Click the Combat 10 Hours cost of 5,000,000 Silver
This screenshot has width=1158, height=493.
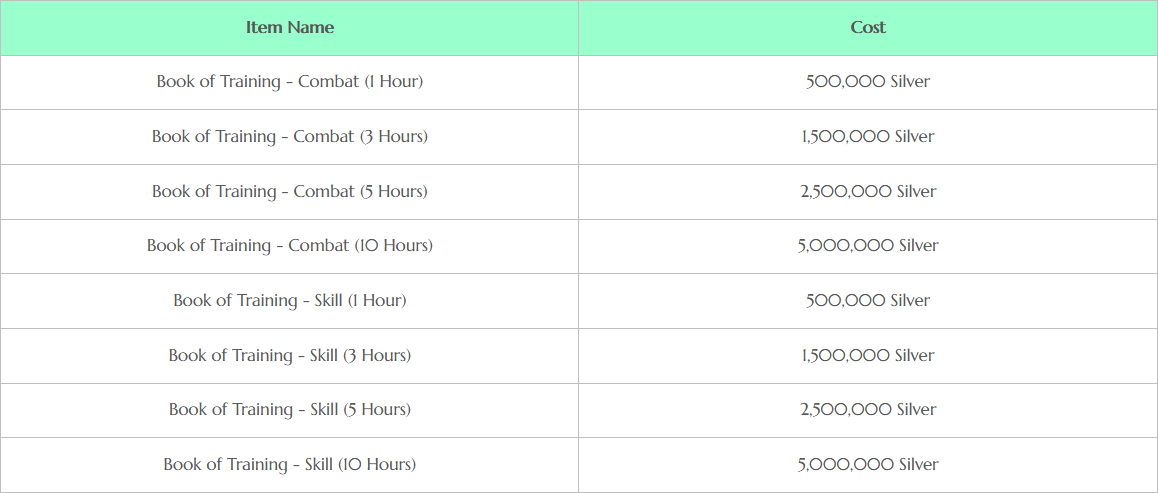coord(868,246)
